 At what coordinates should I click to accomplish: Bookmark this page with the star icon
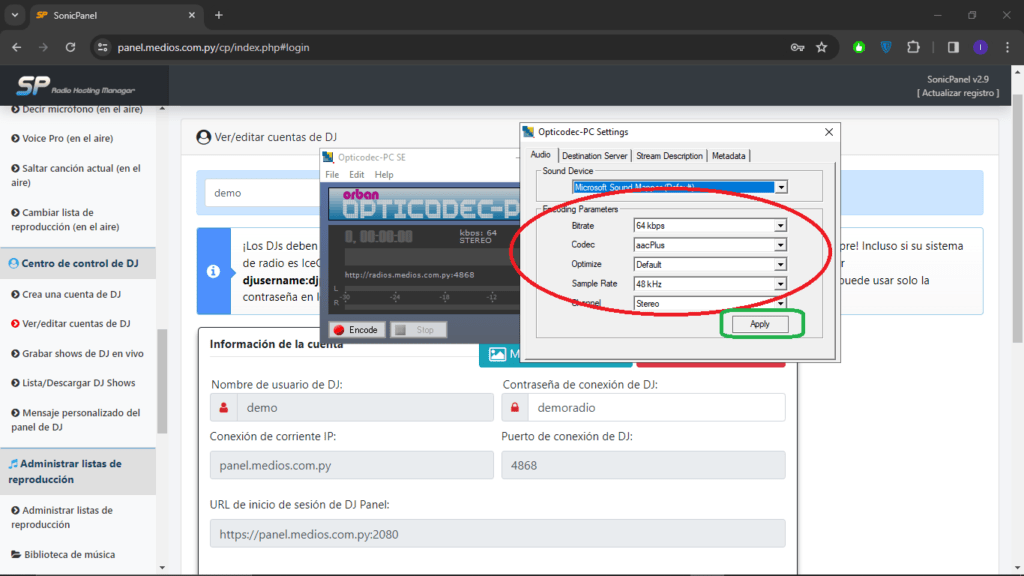tap(822, 47)
